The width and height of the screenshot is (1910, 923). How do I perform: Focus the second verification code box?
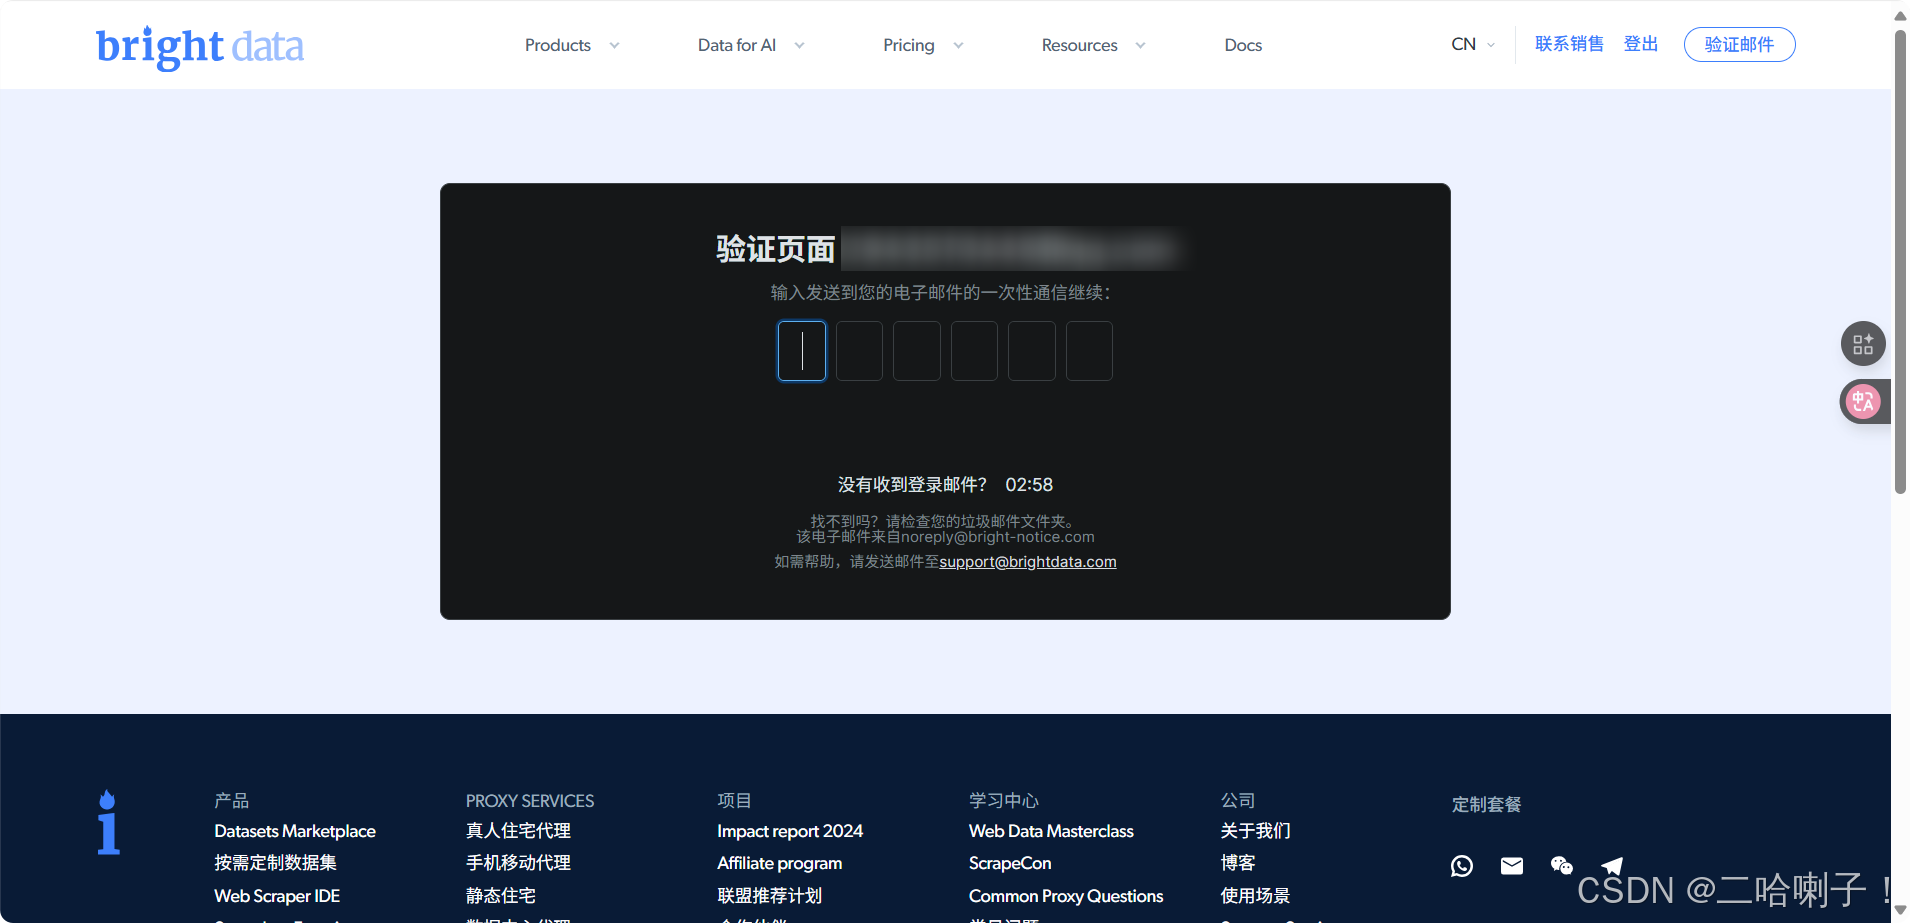859,351
